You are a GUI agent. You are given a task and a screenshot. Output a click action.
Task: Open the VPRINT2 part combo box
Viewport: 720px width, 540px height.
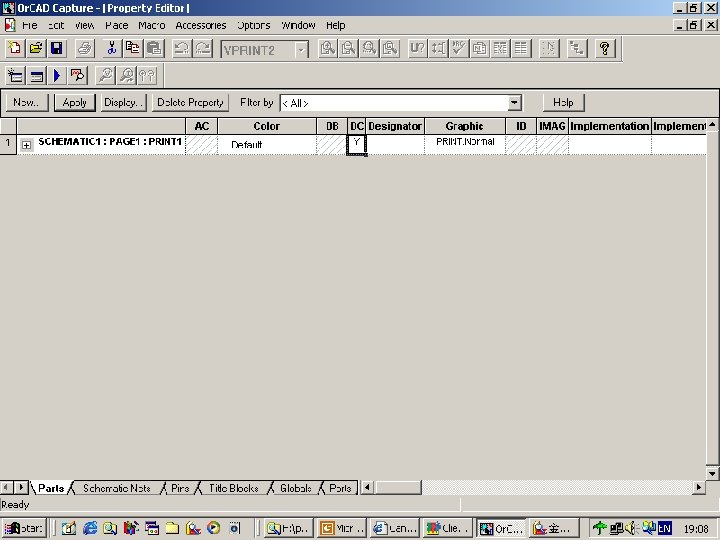click(264, 50)
